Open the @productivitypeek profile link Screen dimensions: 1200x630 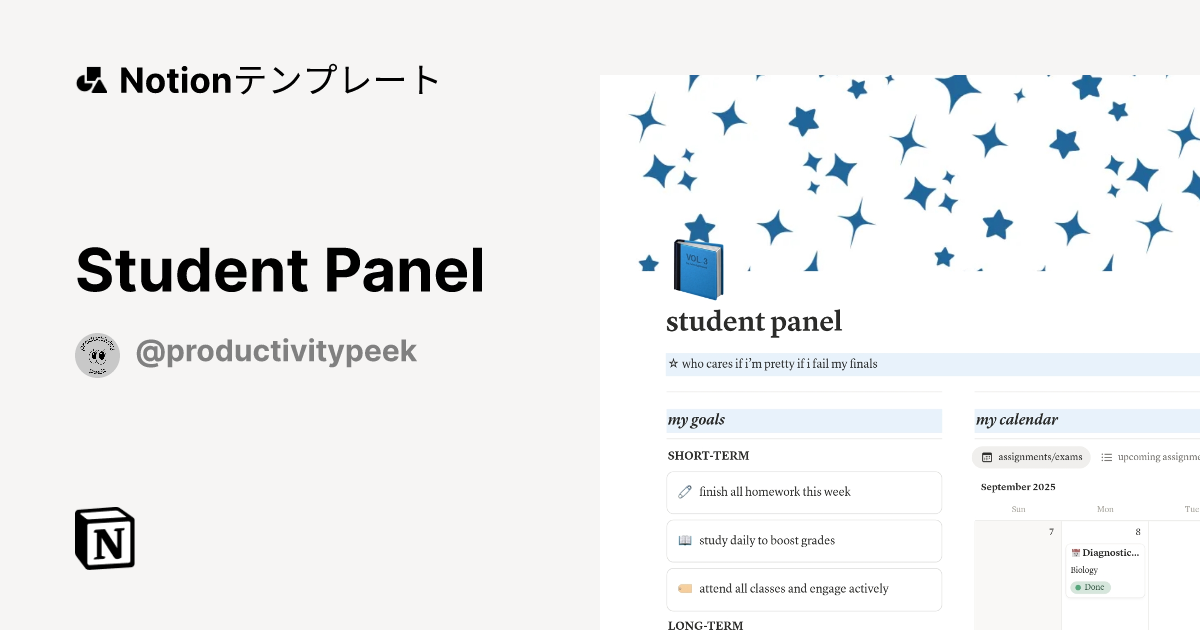click(276, 351)
